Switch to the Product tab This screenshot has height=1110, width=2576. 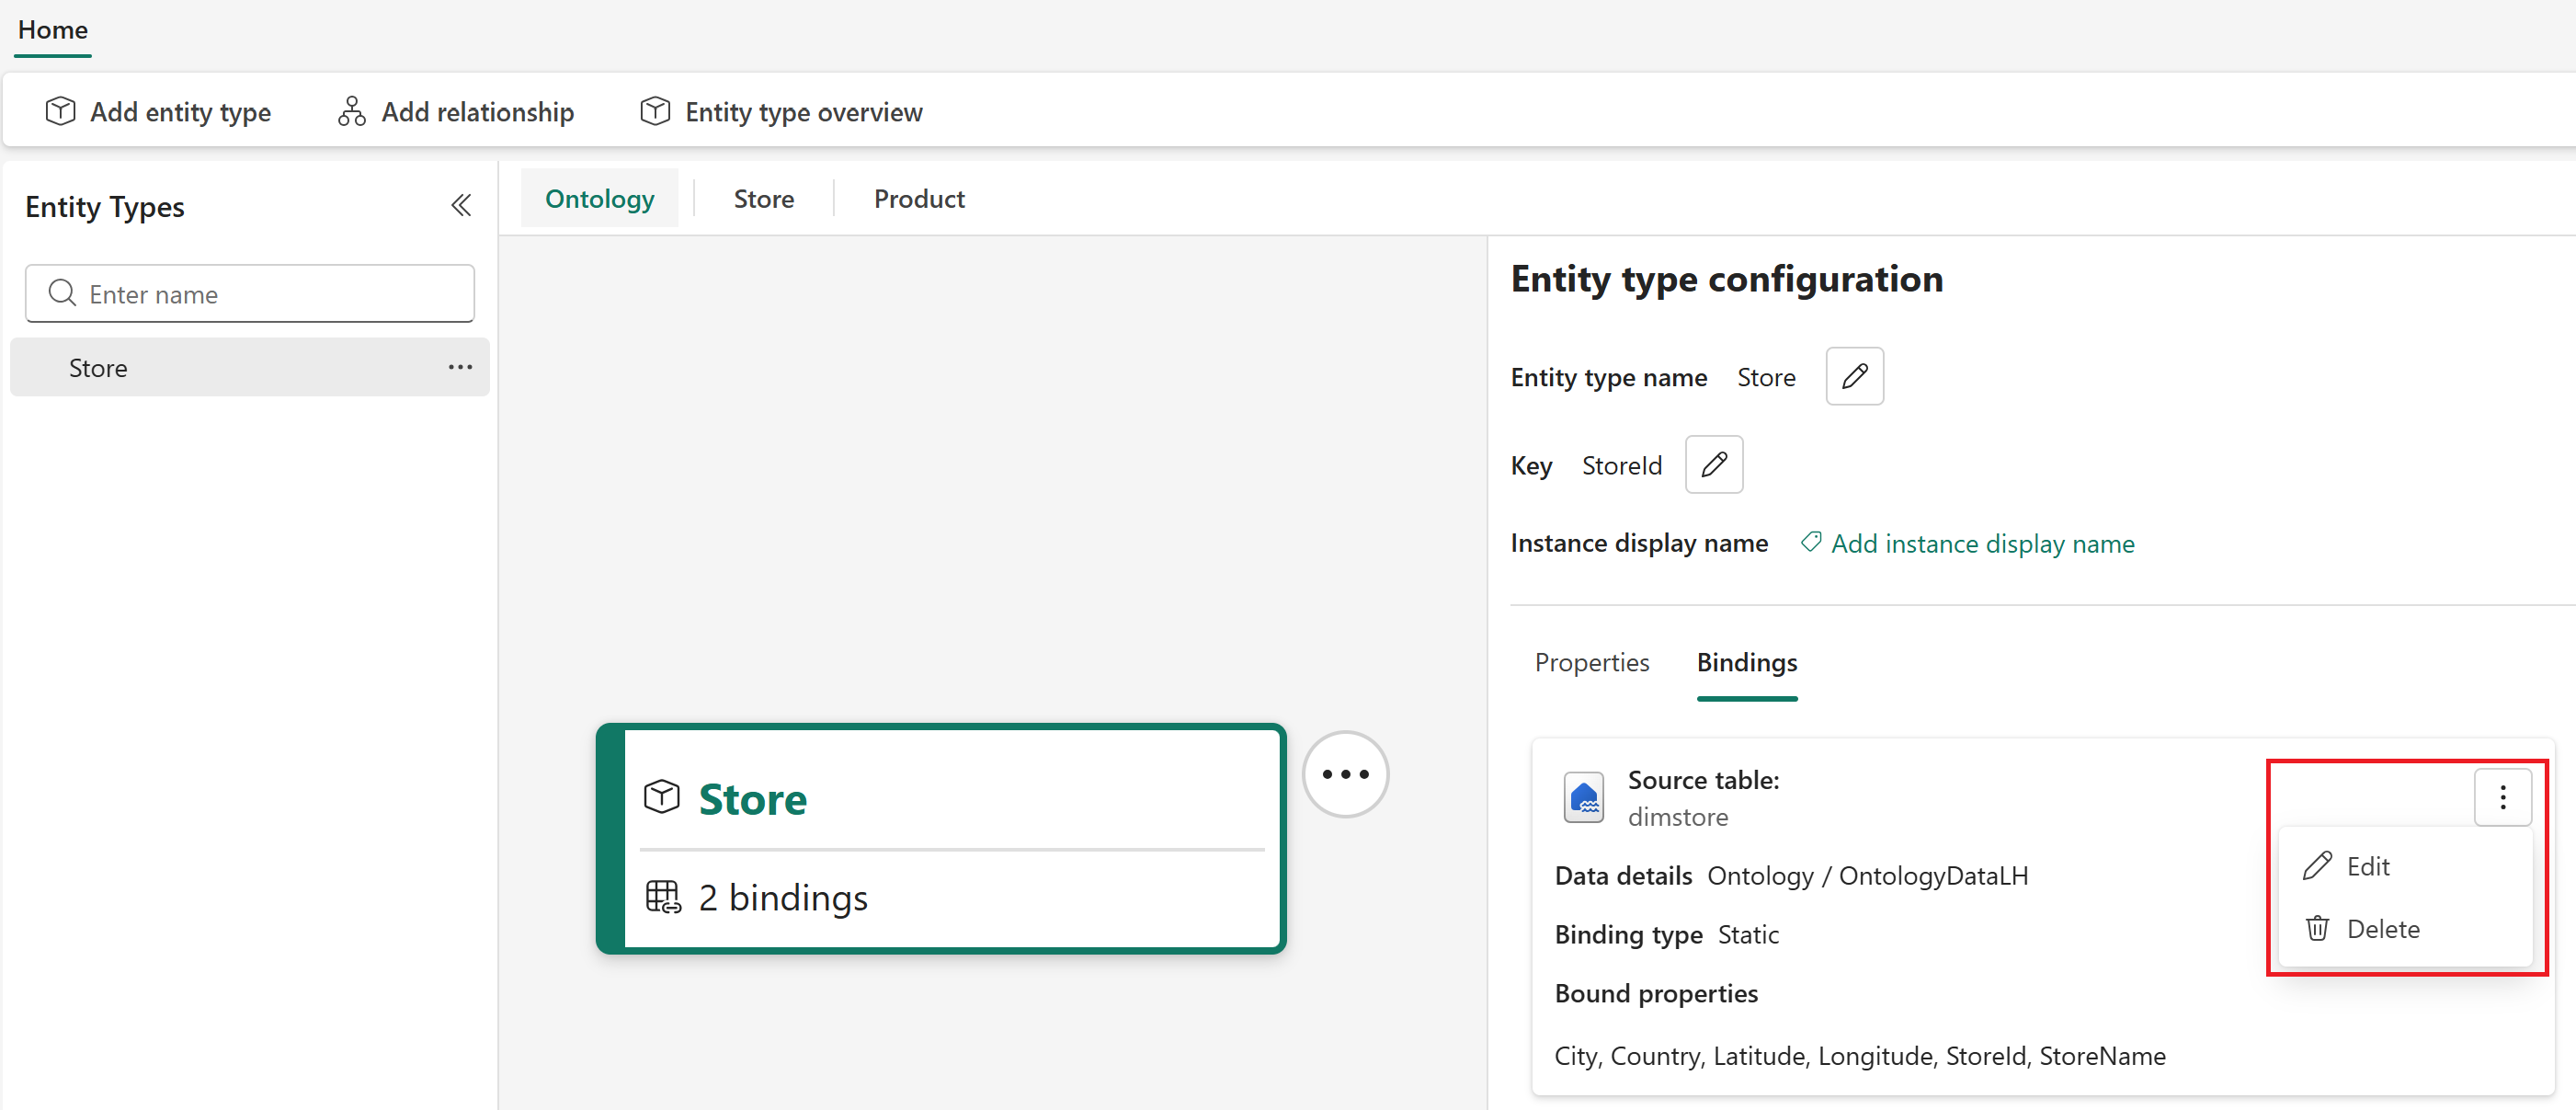pyautogui.click(x=918, y=198)
